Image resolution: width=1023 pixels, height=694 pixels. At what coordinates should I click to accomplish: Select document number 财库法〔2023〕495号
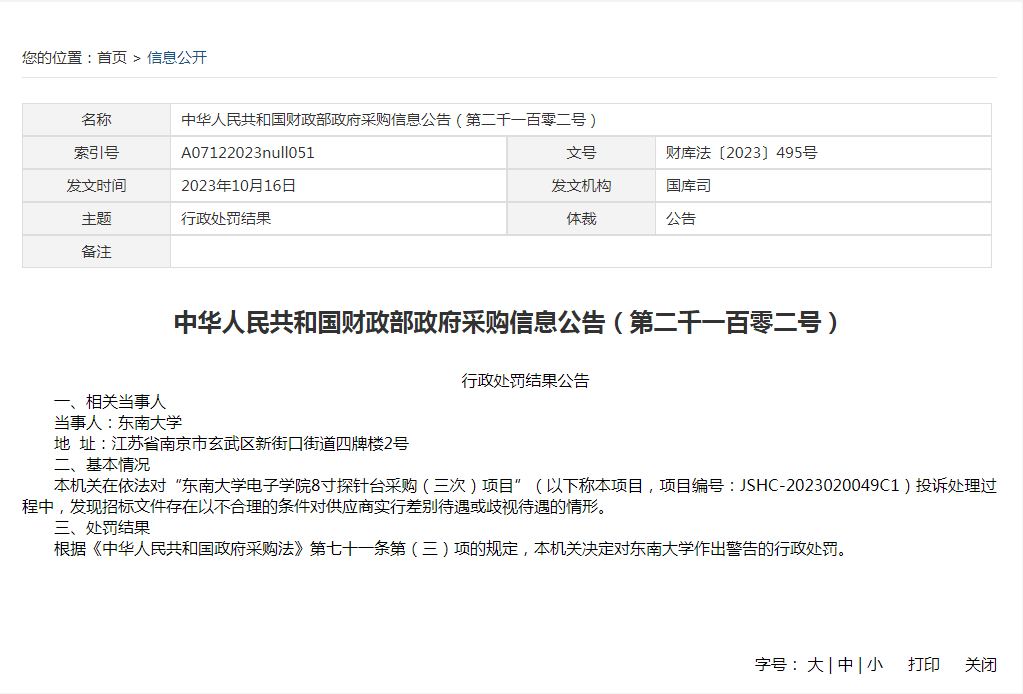(x=741, y=153)
